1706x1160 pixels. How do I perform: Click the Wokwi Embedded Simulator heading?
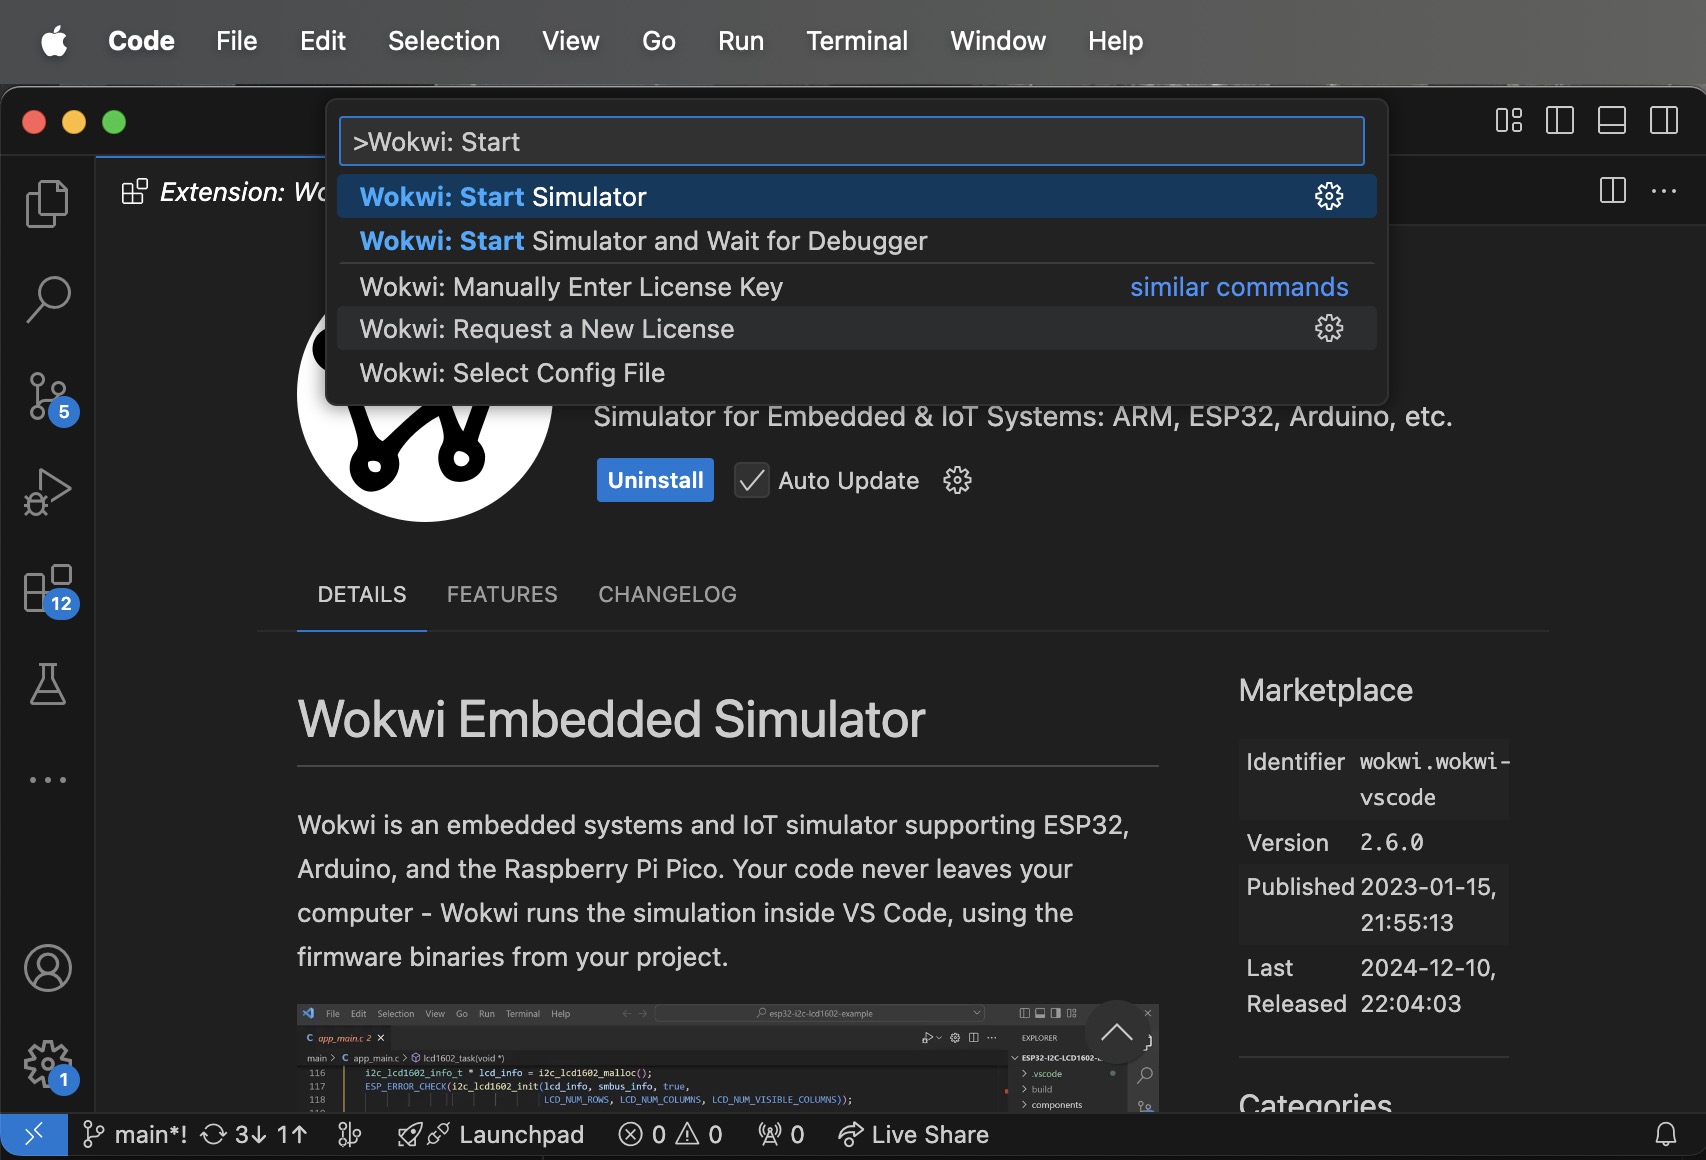[x=611, y=719]
